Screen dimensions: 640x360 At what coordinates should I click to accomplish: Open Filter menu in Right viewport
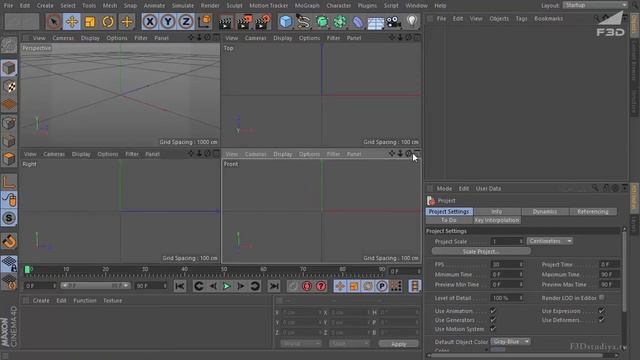click(x=132, y=154)
